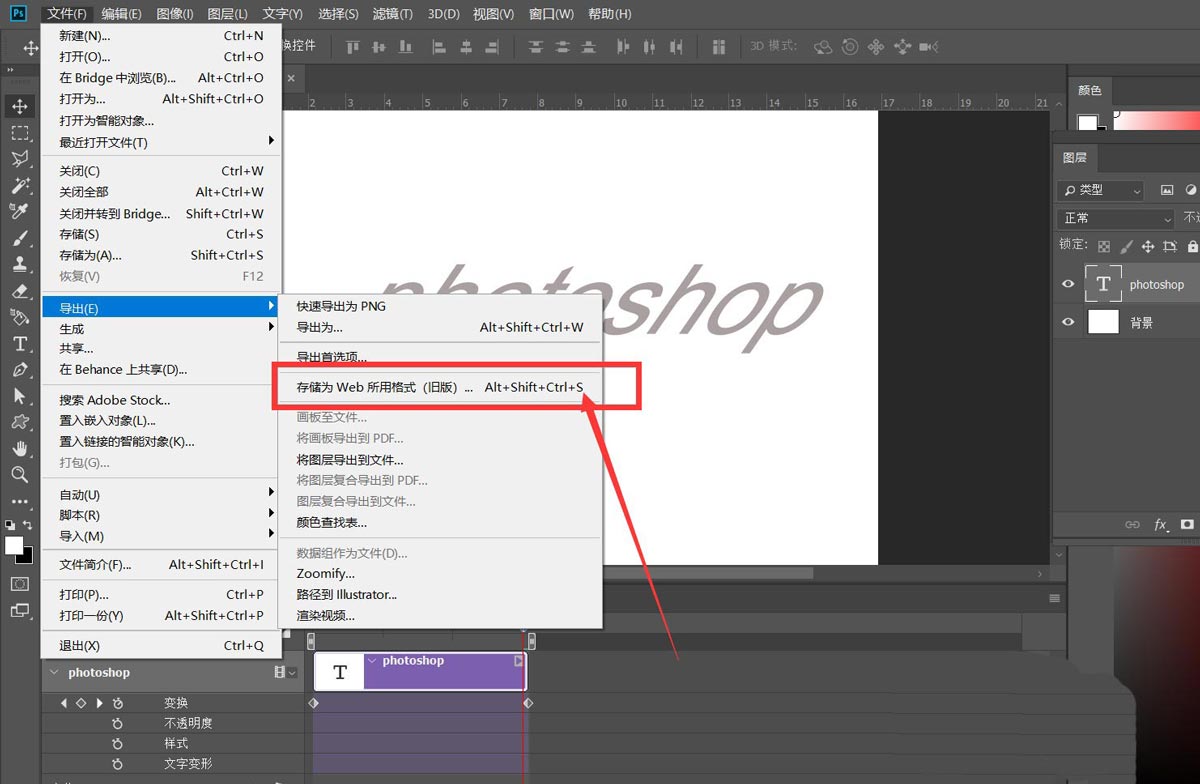This screenshot has width=1200, height=784.
Task: Expand the 自动 submenu
Action: point(161,494)
